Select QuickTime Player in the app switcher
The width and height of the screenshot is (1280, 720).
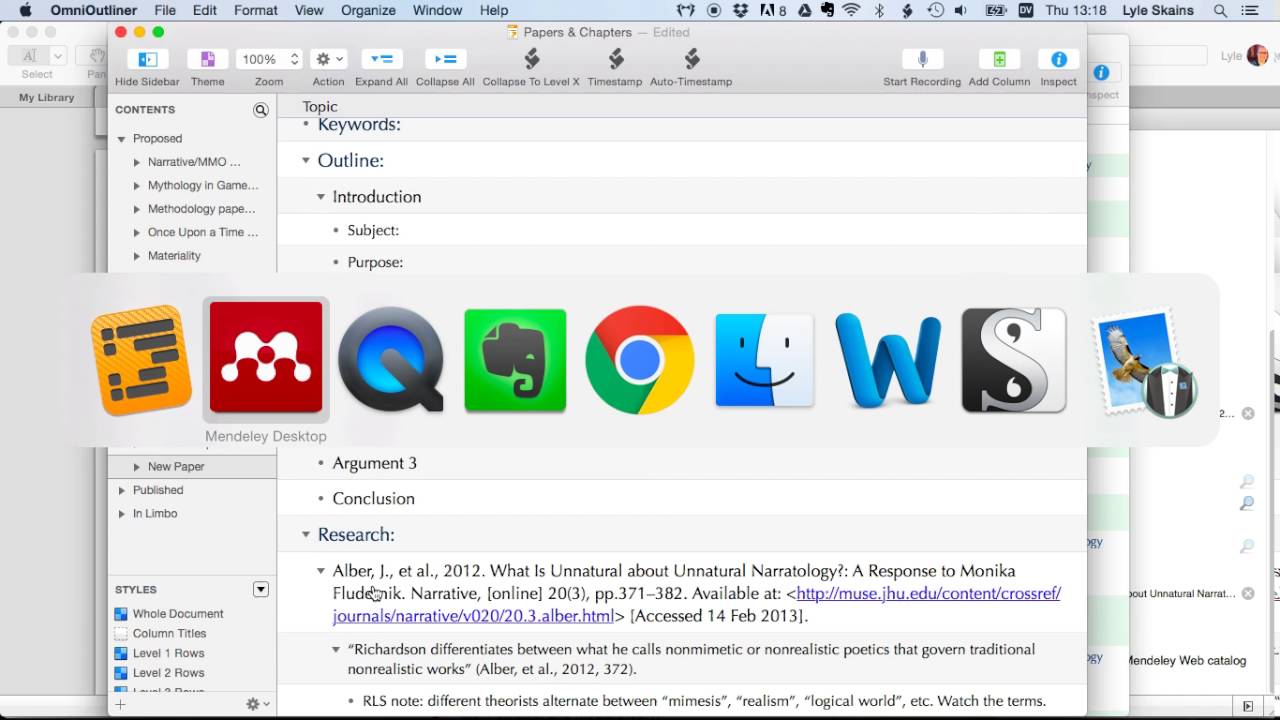click(x=391, y=359)
